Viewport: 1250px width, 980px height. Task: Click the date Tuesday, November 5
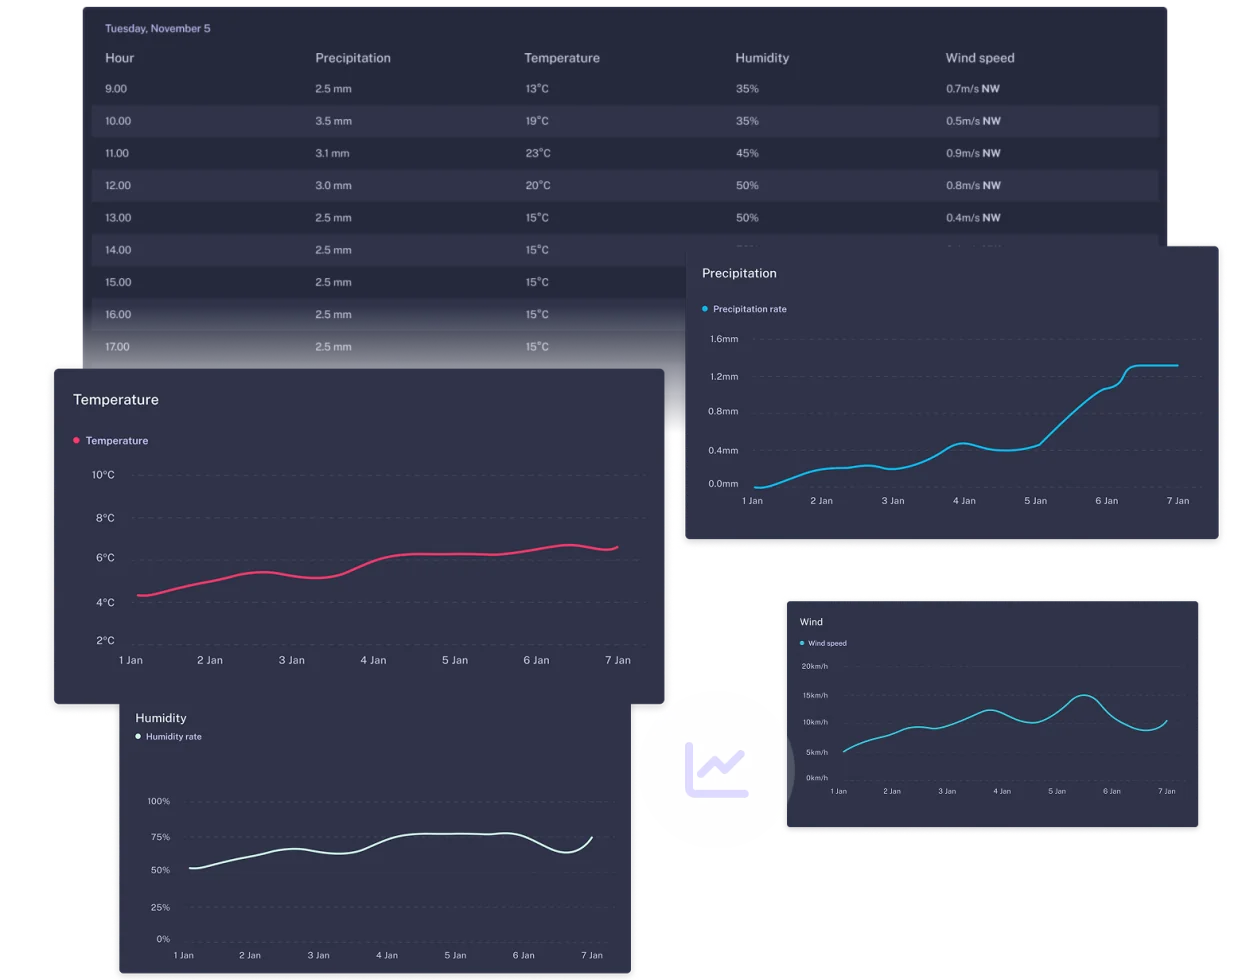pos(158,28)
